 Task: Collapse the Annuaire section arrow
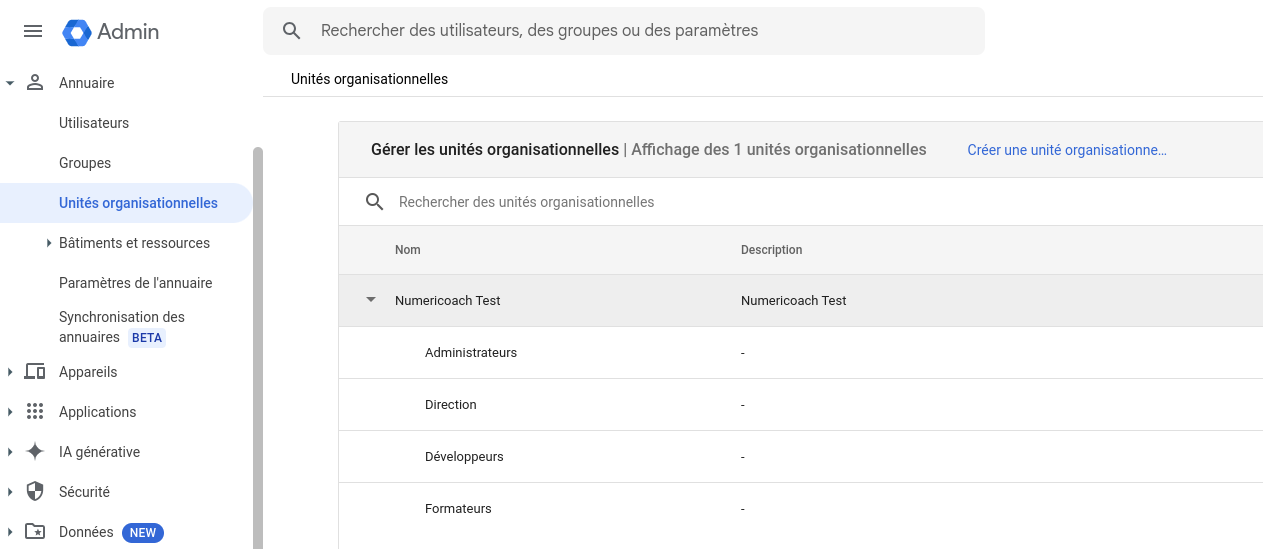coord(10,83)
